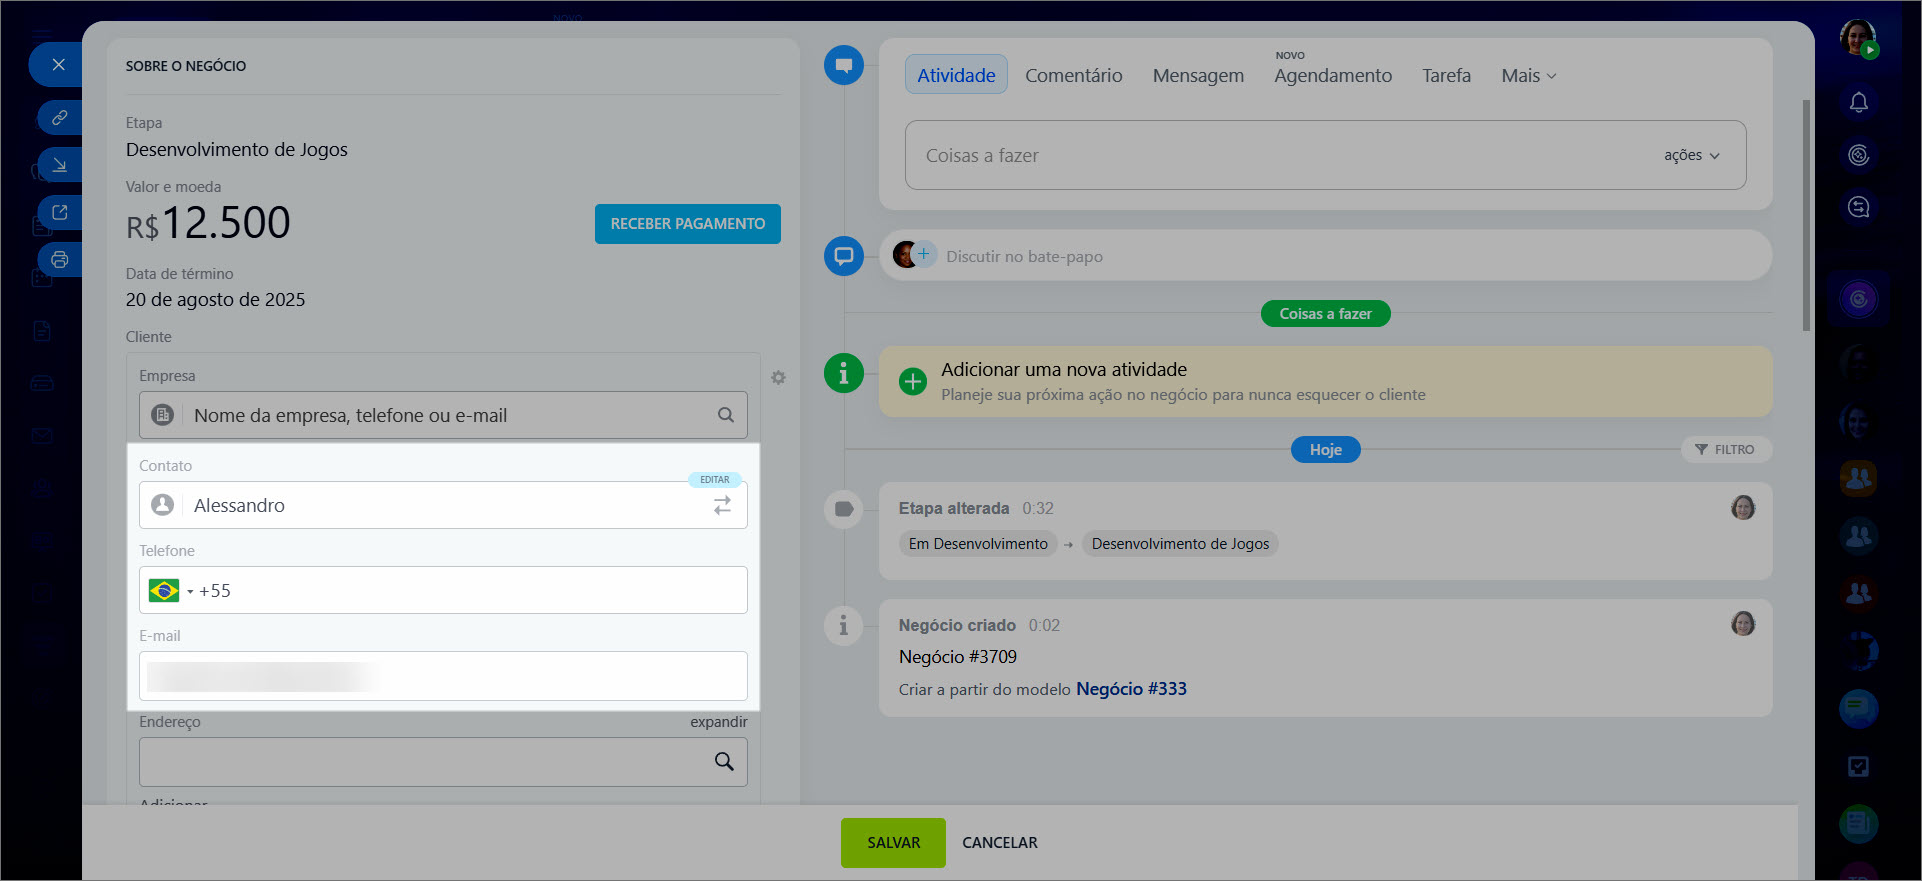
Task: Copy the deal link using the link icon
Action: coord(60,118)
